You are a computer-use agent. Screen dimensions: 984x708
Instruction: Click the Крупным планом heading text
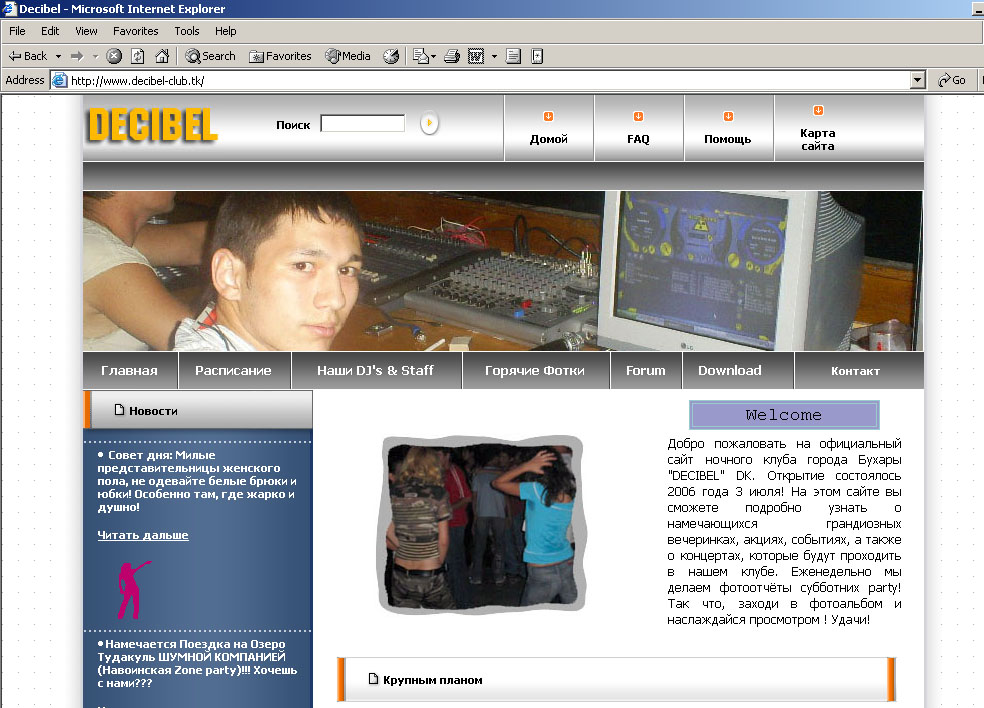click(x=433, y=680)
